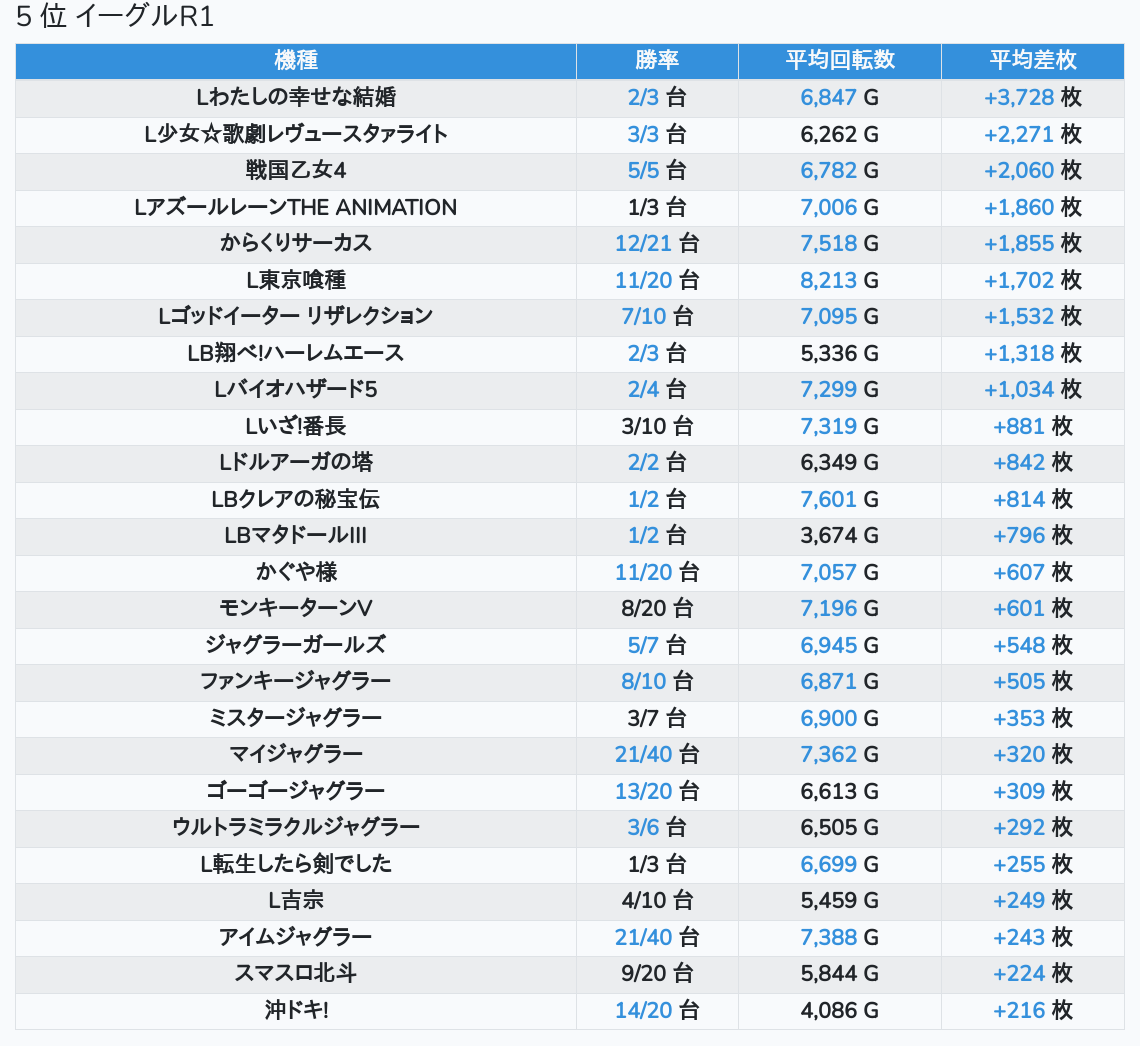1140x1046 pixels.
Task: Select Lゴッドイーター リザレクション machine name
Action: 296,316
